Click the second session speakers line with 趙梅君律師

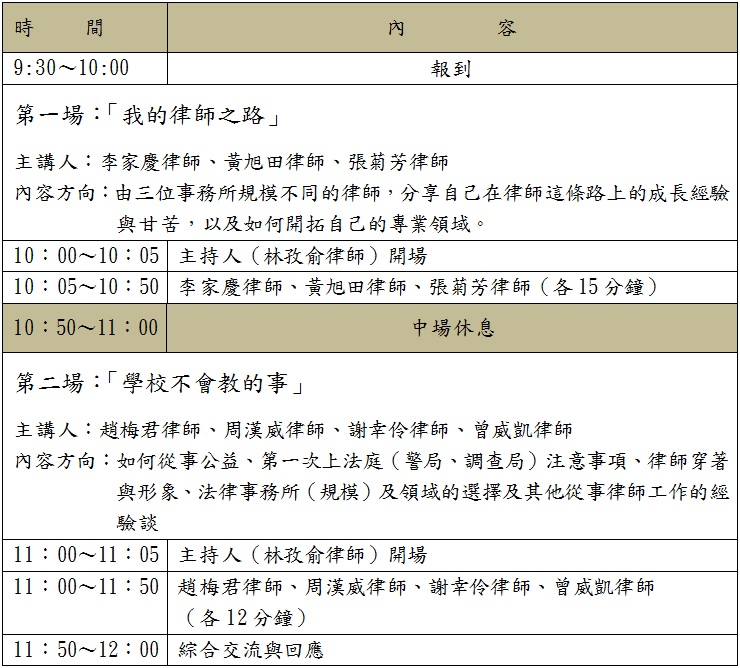pyautogui.click(x=294, y=430)
